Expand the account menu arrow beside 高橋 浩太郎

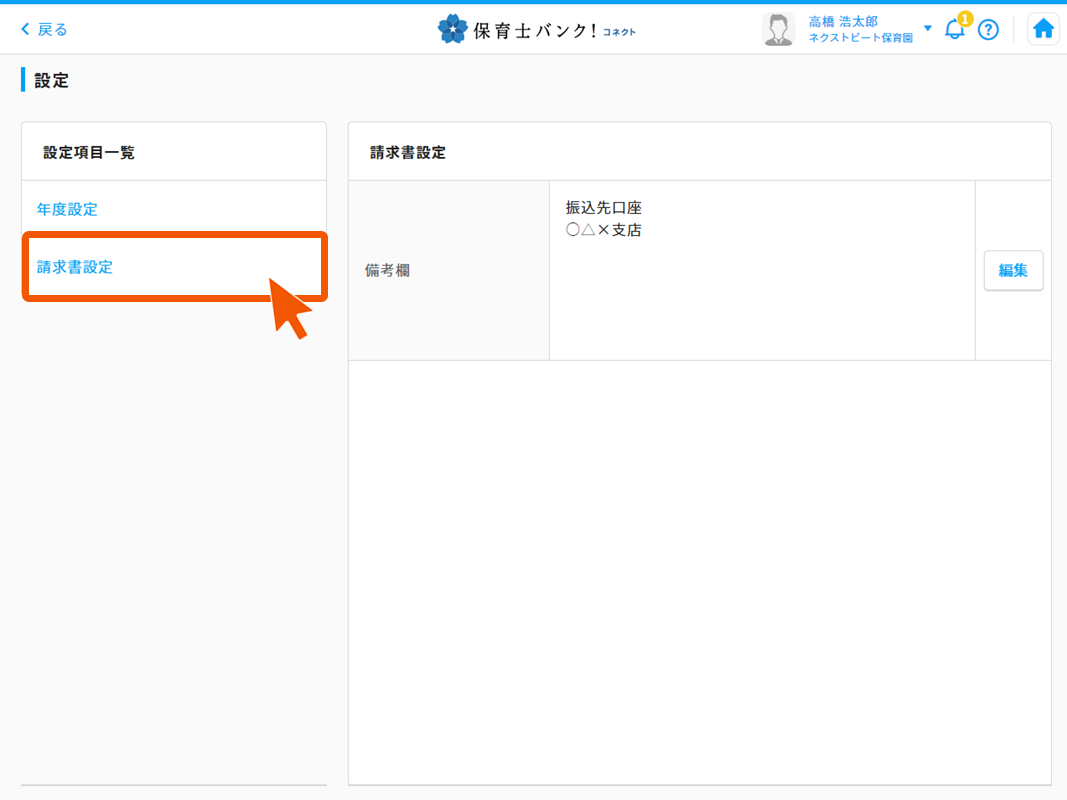click(927, 28)
